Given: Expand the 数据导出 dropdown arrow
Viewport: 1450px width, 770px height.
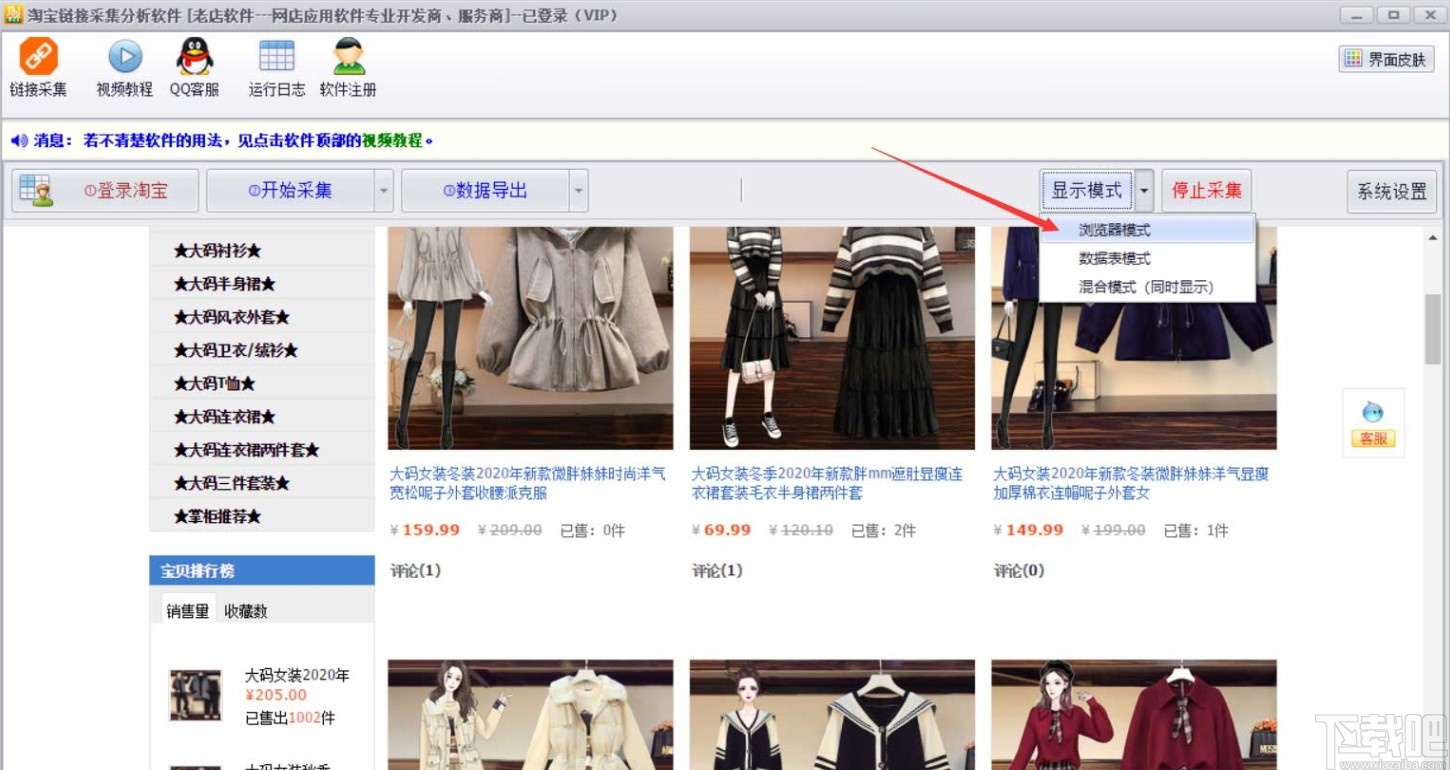Looking at the screenshot, I should (578, 190).
